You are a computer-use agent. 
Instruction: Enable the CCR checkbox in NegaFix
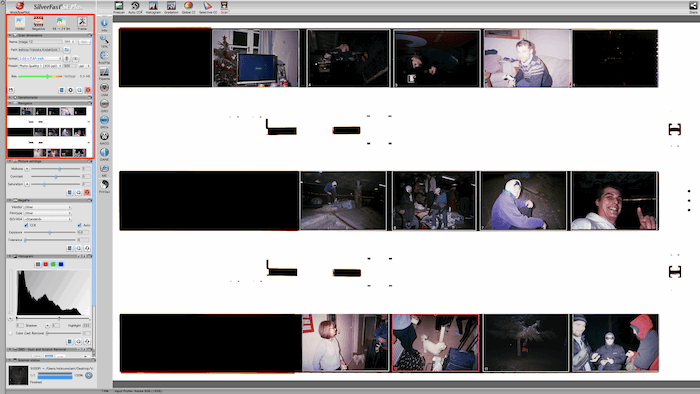tap(26, 225)
